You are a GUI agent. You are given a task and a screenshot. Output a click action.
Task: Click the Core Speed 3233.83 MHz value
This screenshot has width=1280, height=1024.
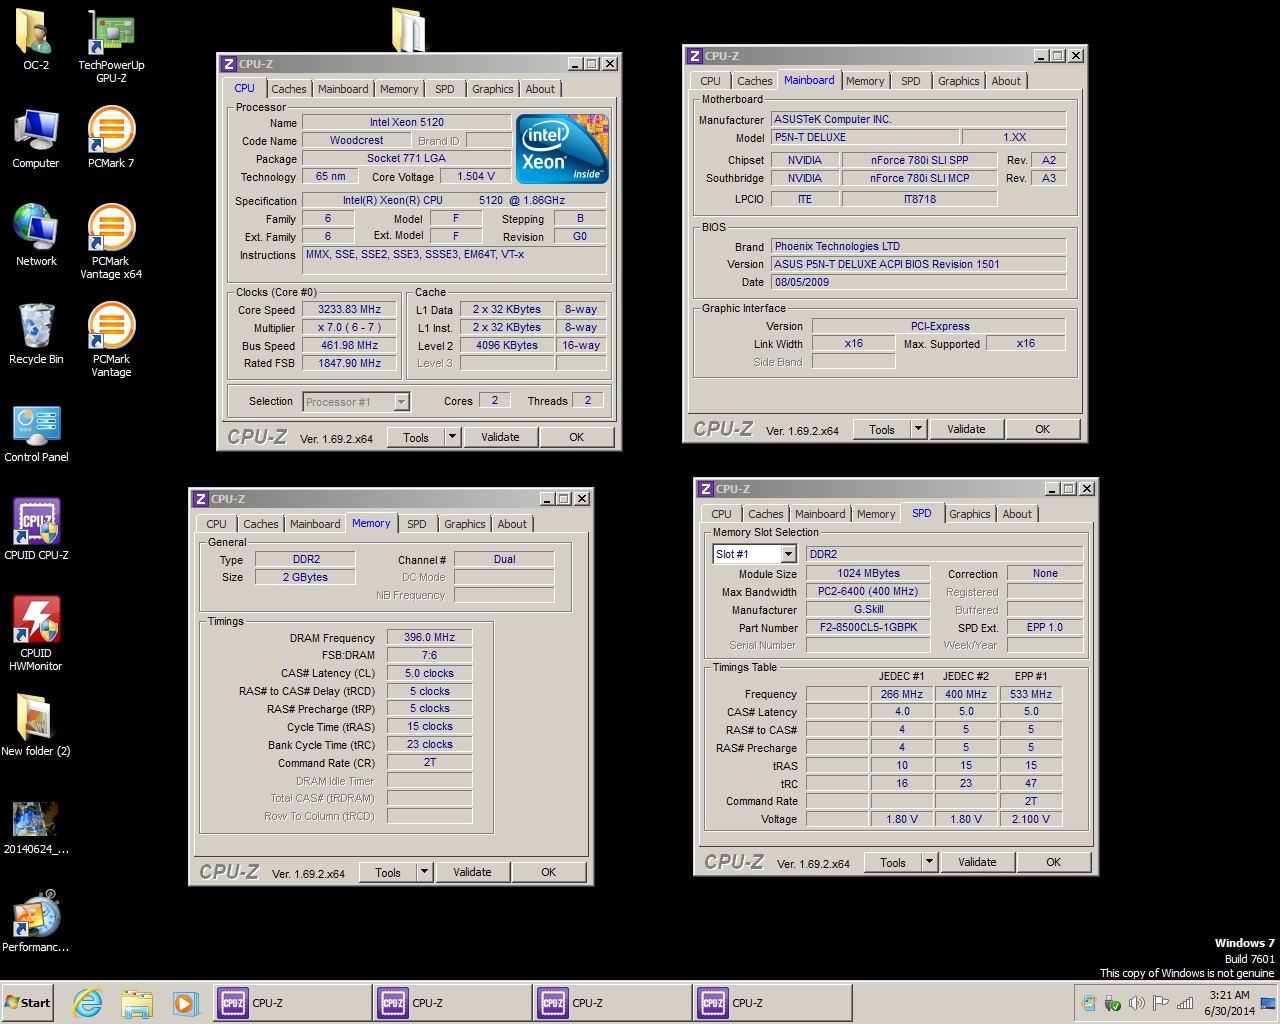tap(350, 310)
